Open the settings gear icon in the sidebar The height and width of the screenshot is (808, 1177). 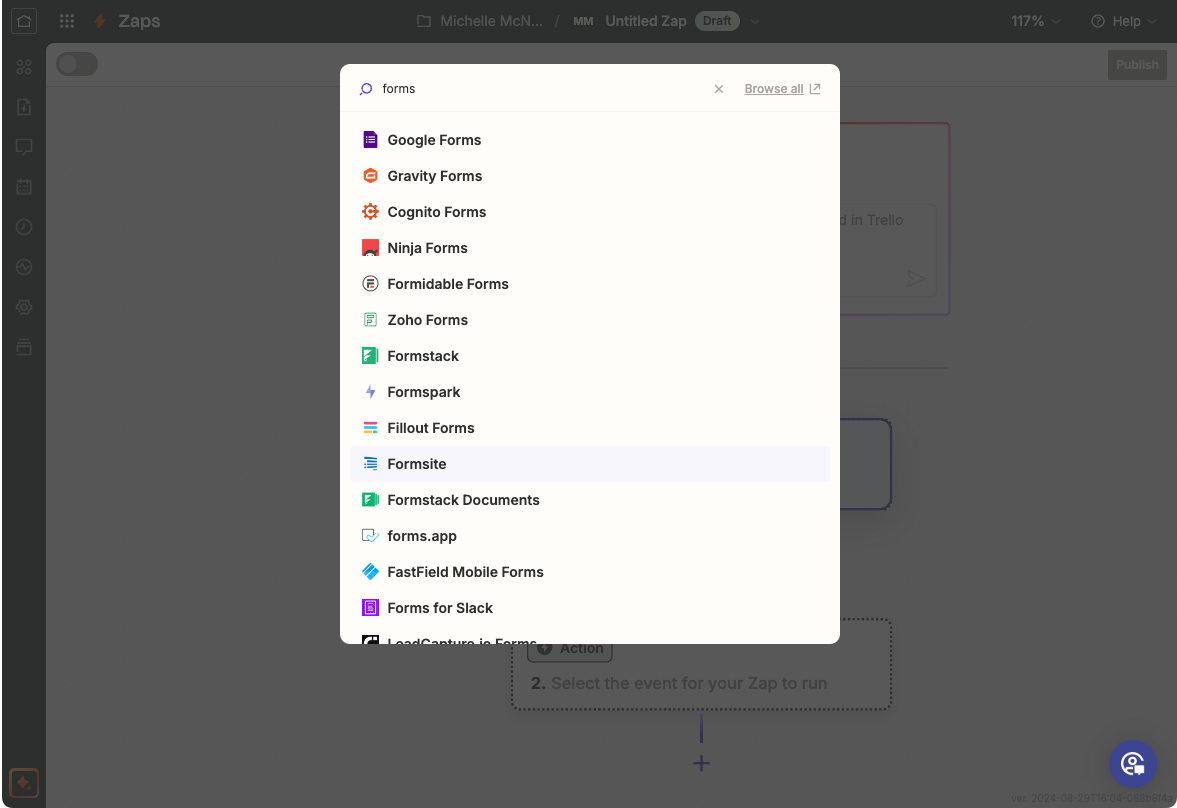24,306
